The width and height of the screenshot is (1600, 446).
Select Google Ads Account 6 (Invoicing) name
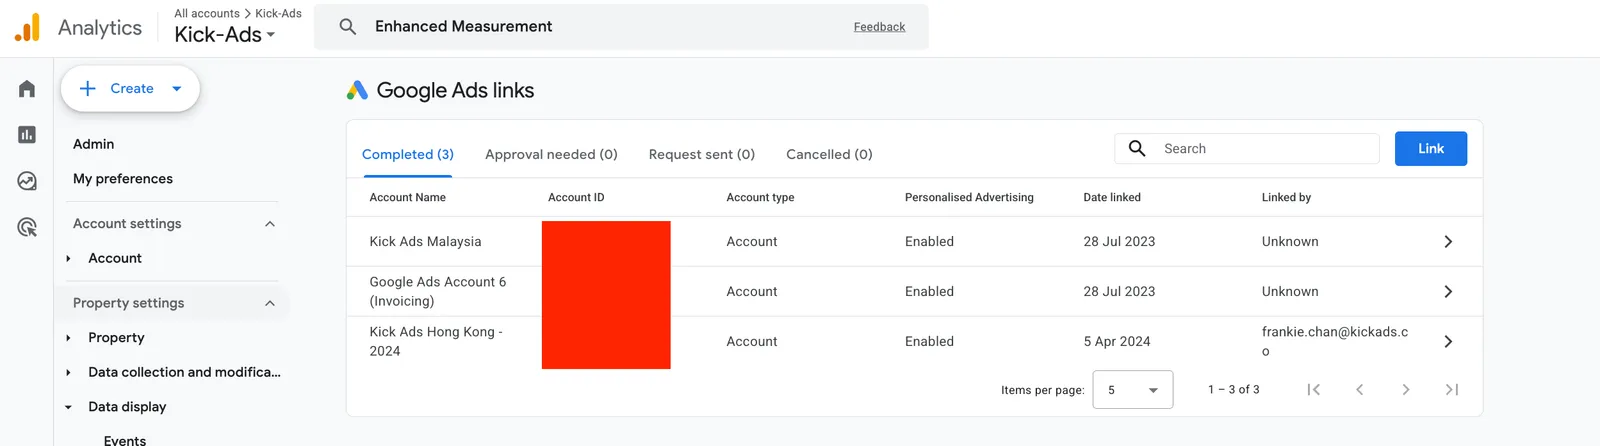tap(438, 291)
